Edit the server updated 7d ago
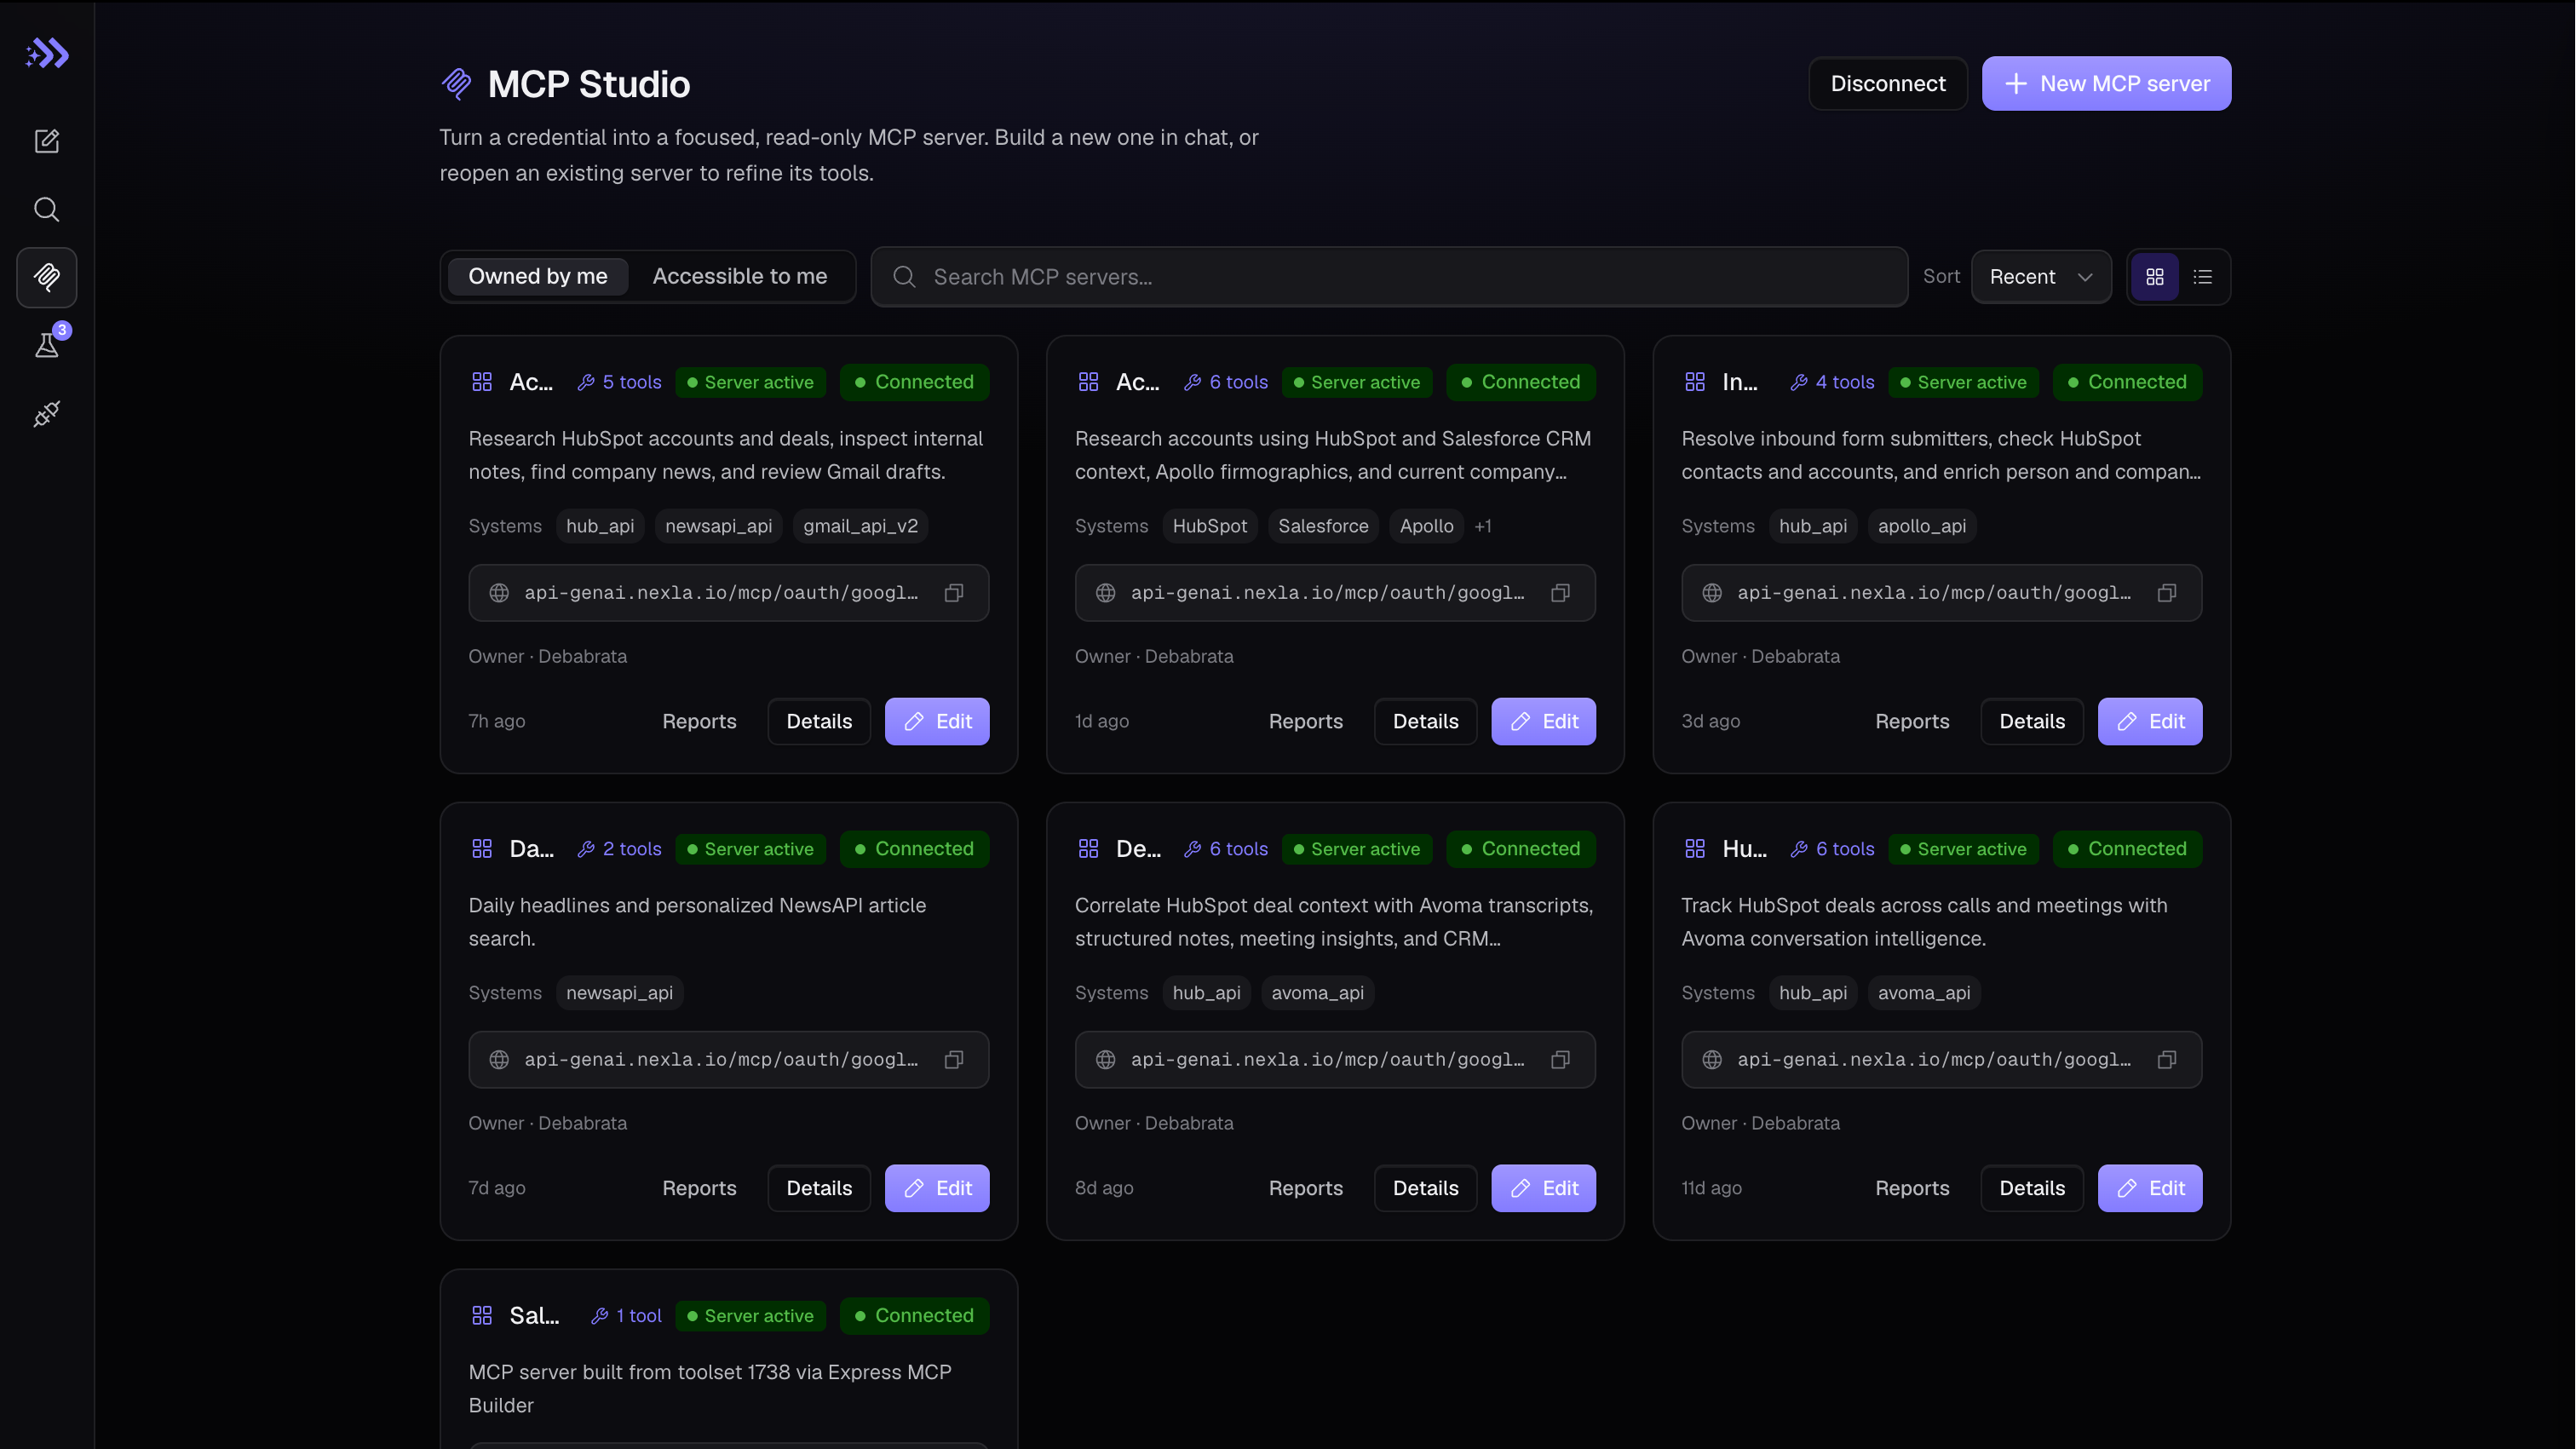The image size is (2576, 1449). 937,1189
